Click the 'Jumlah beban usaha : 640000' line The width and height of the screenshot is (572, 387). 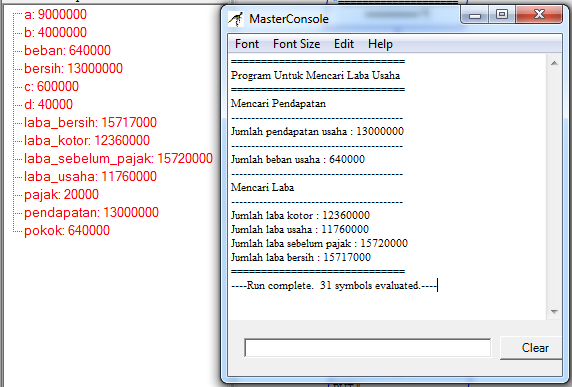tap(298, 159)
